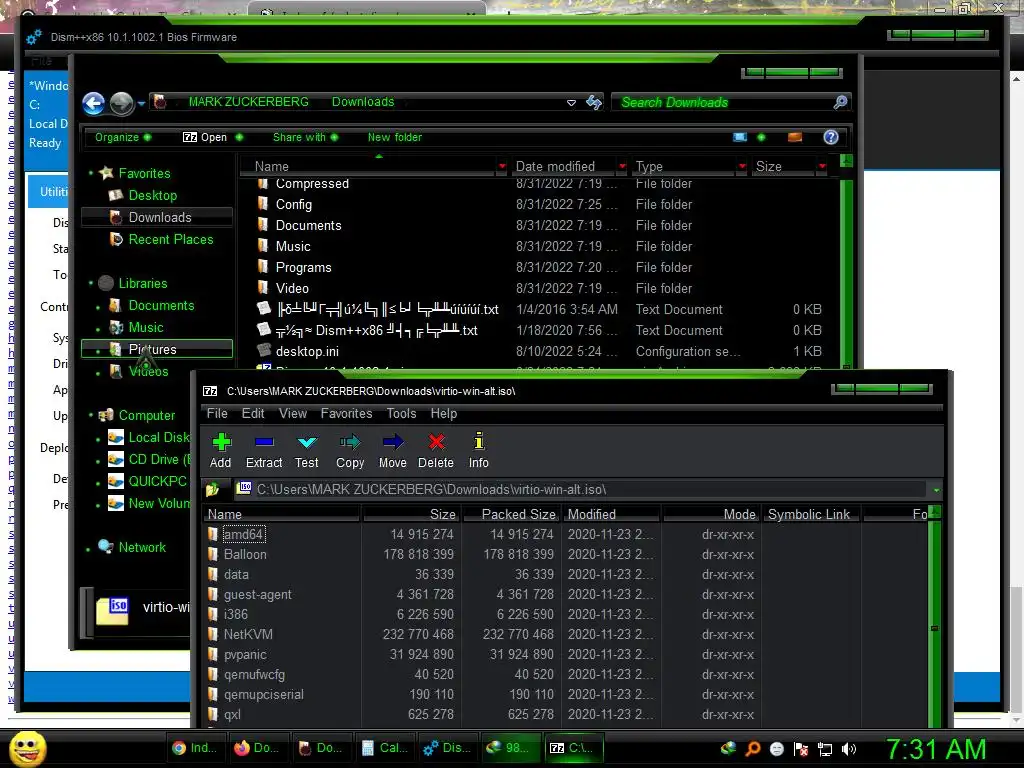Open the Share with dropdown
Screen dimensions: 1024x768
(x=305, y=137)
